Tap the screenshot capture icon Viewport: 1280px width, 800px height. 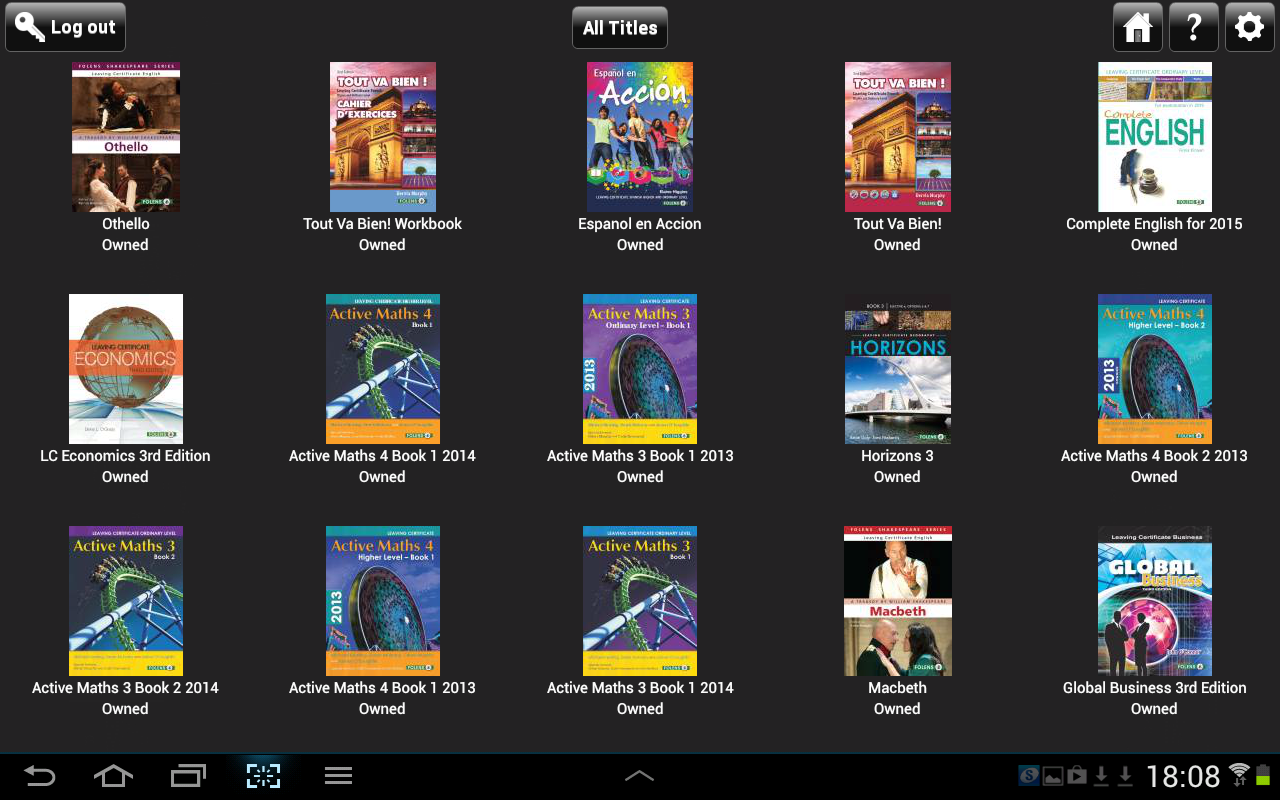[x=263, y=775]
